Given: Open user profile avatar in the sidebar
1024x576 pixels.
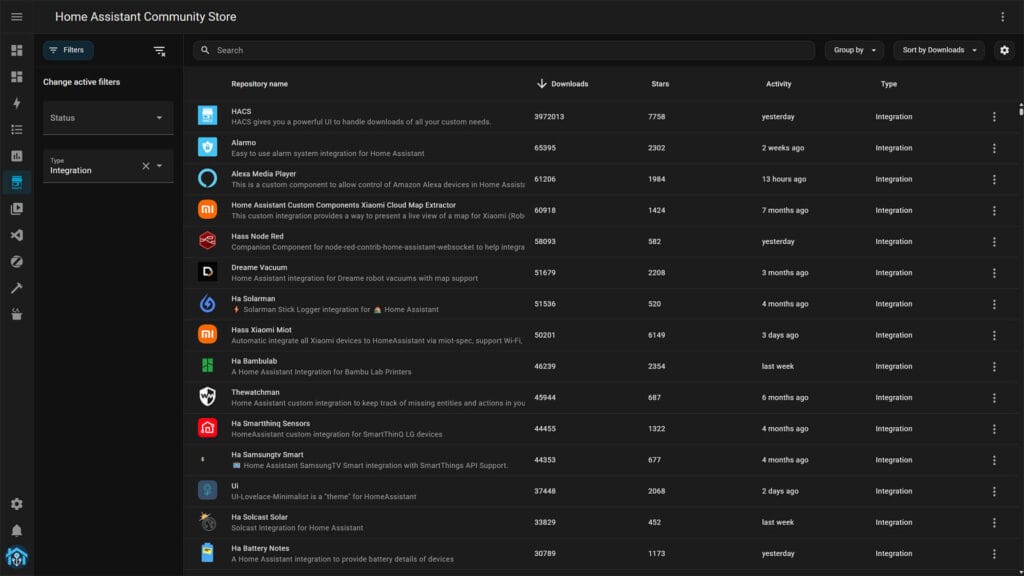Looking at the screenshot, I should 16,557.
